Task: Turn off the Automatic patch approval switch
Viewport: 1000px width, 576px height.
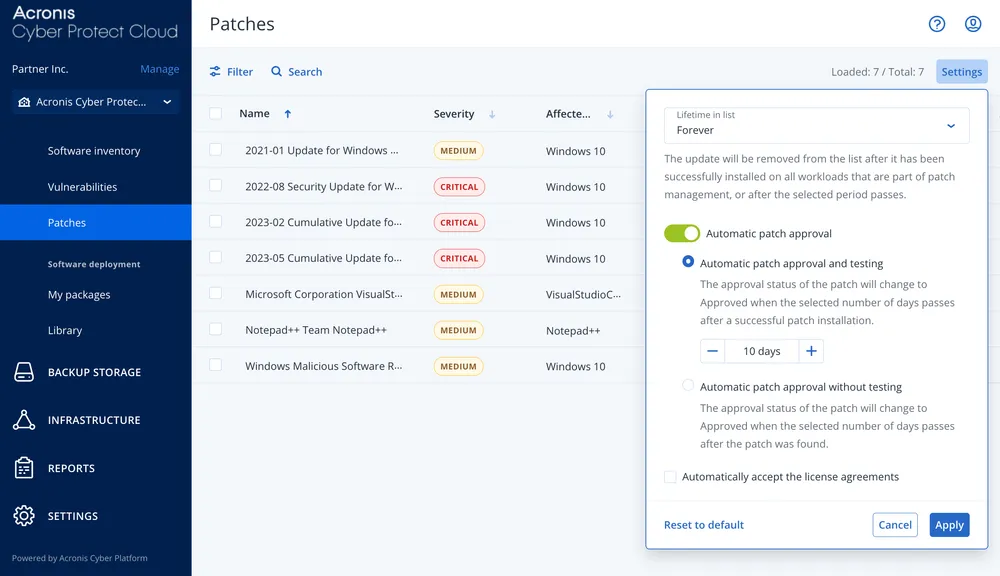Action: pyautogui.click(x=682, y=233)
